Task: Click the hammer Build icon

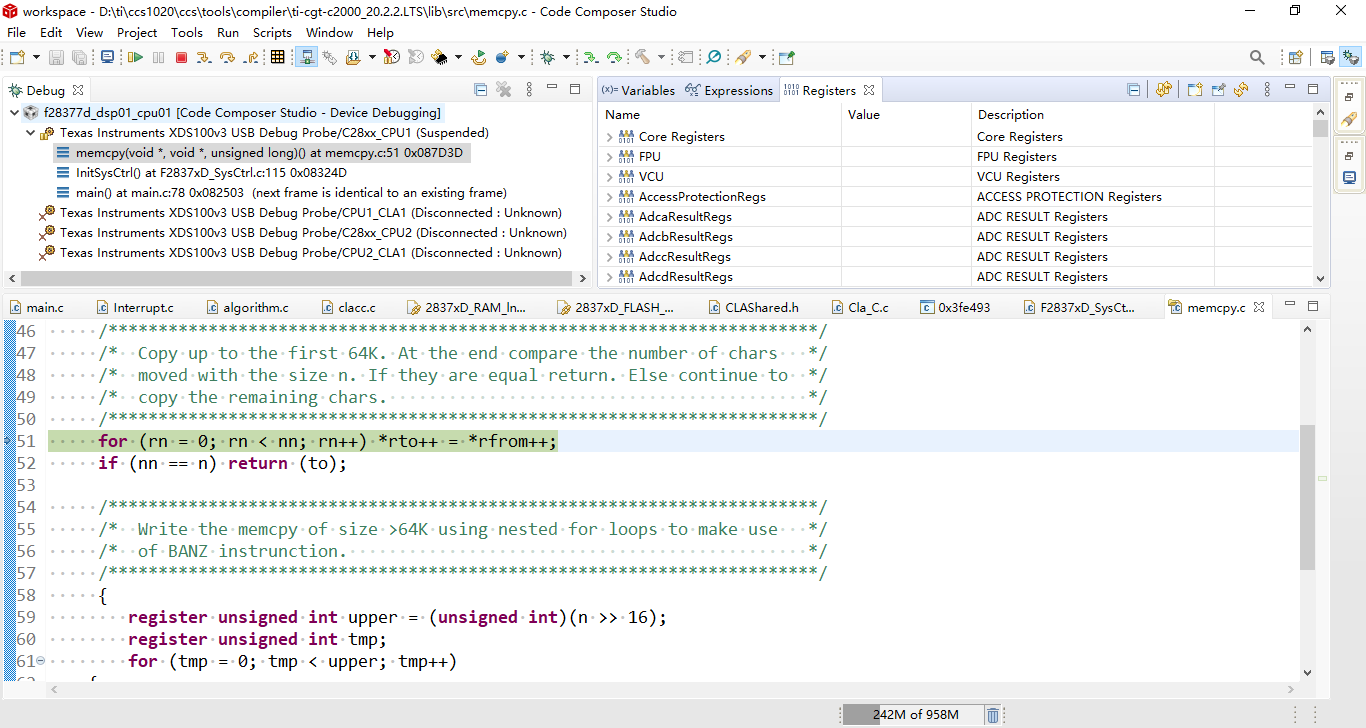Action: [642, 58]
